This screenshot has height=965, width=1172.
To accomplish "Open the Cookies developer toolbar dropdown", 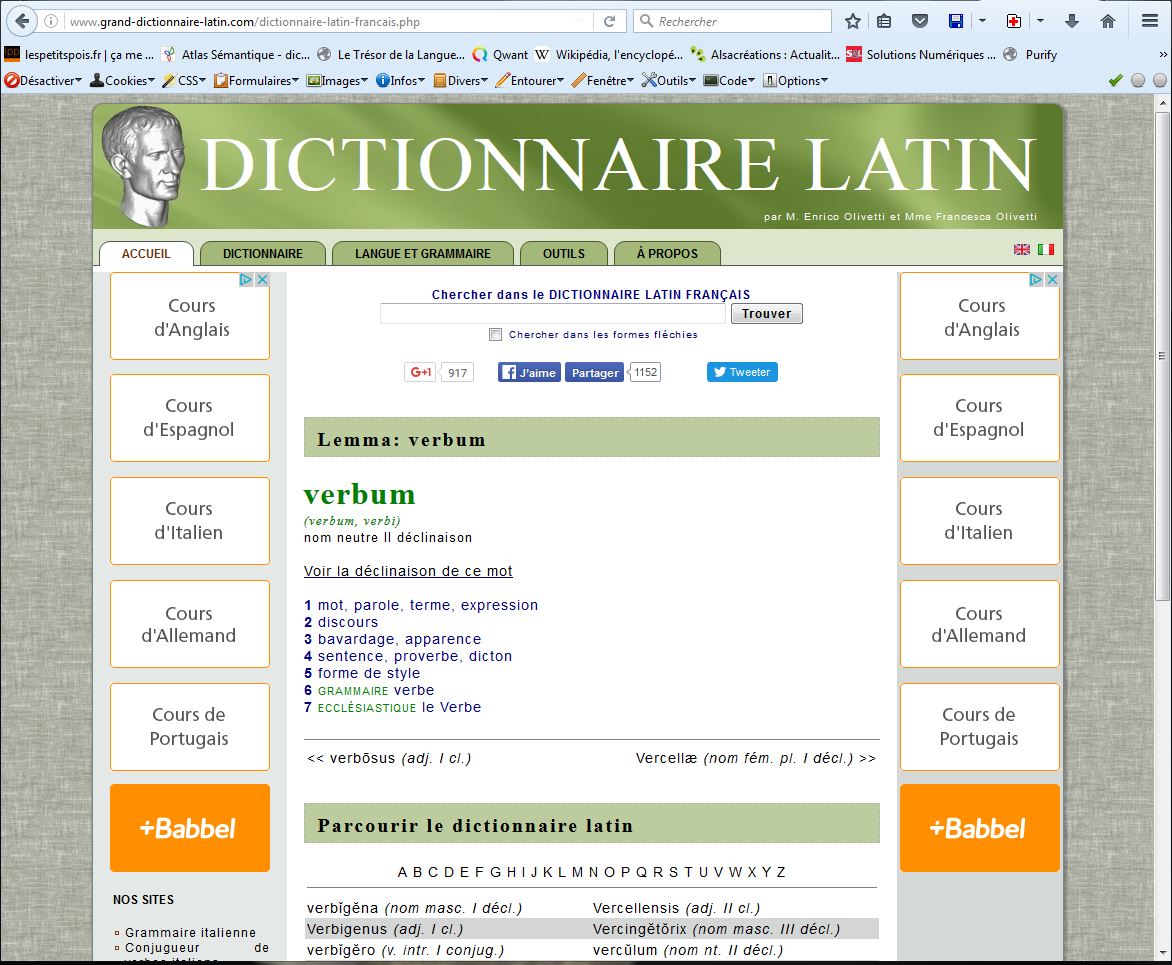I will (x=124, y=80).
